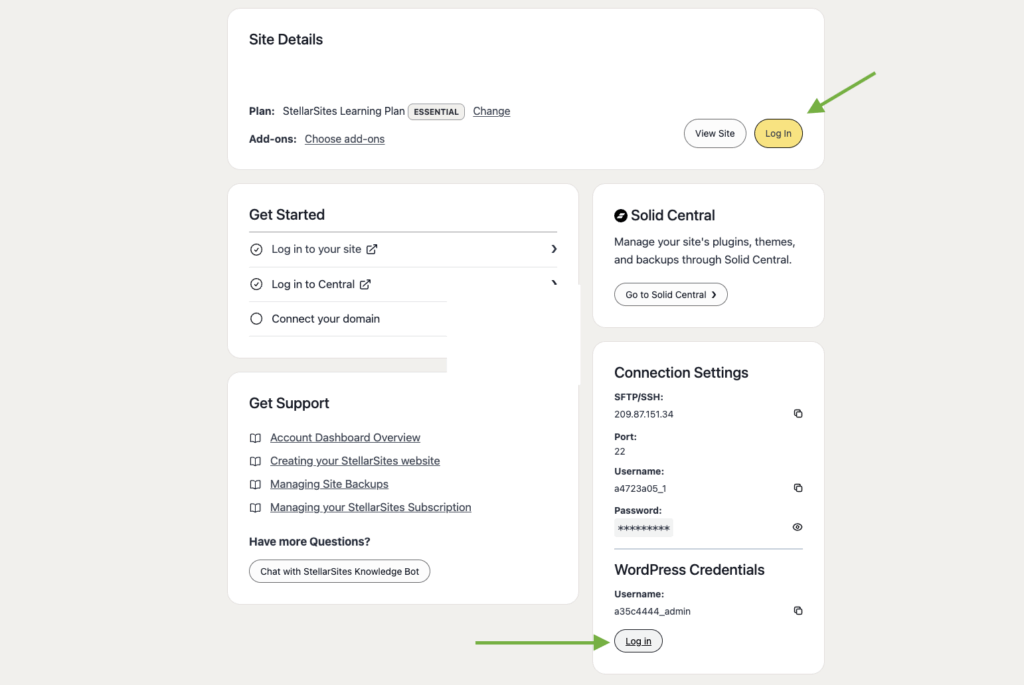1024x685 pixels.
Task: Open the Choose add-ons link
Action: pos(344,138)
